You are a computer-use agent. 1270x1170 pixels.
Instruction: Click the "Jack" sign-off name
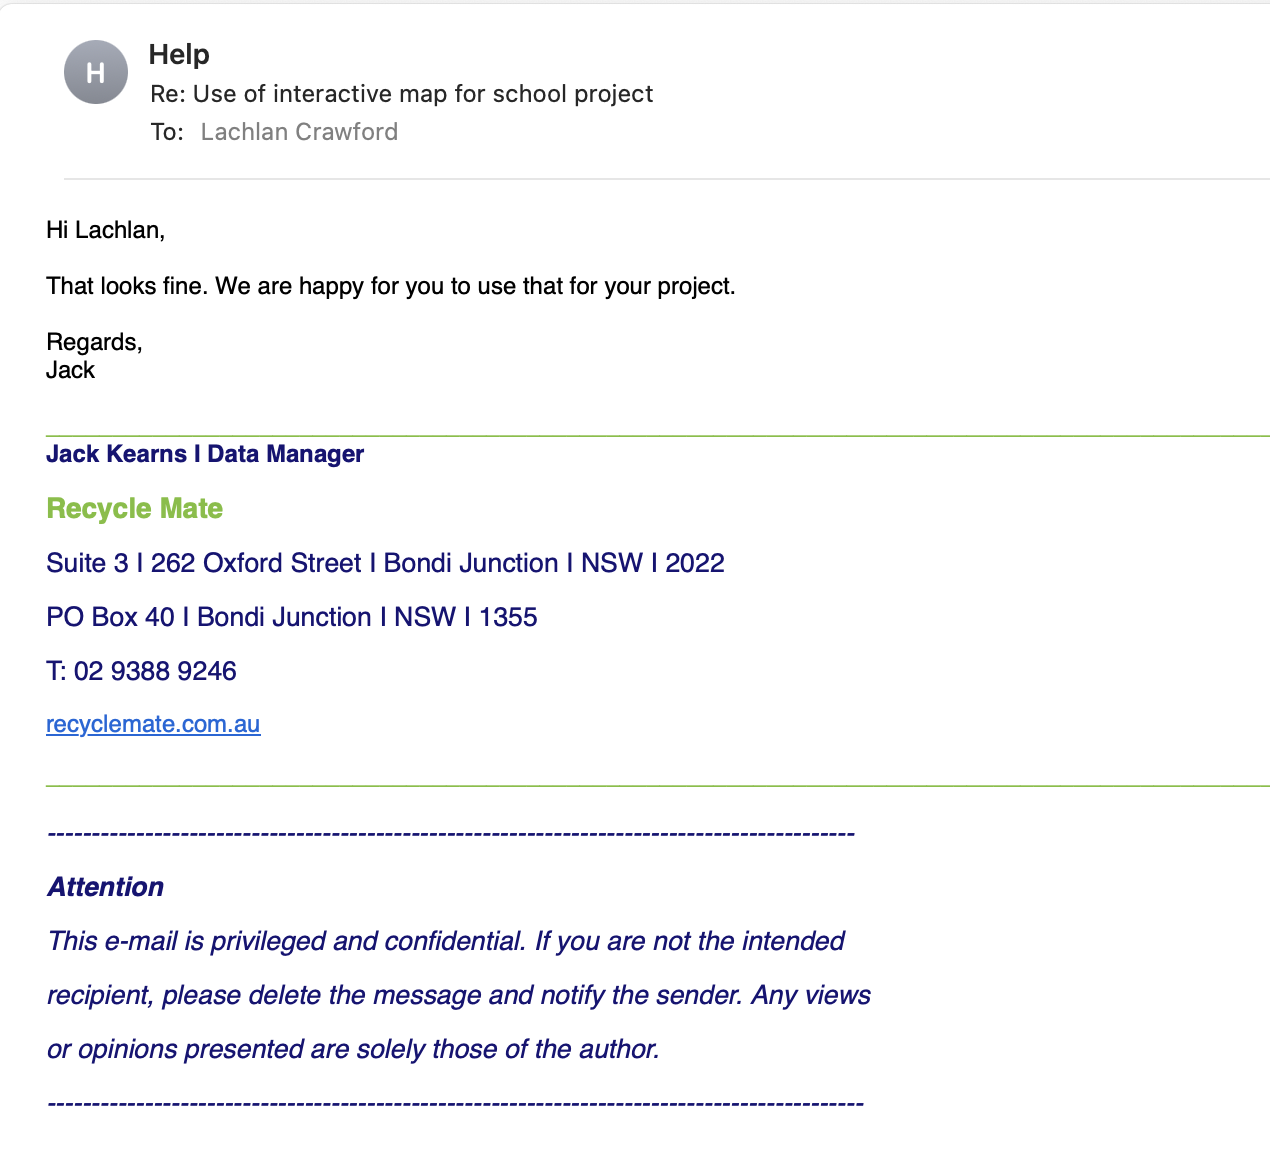(x=70, y=370)
